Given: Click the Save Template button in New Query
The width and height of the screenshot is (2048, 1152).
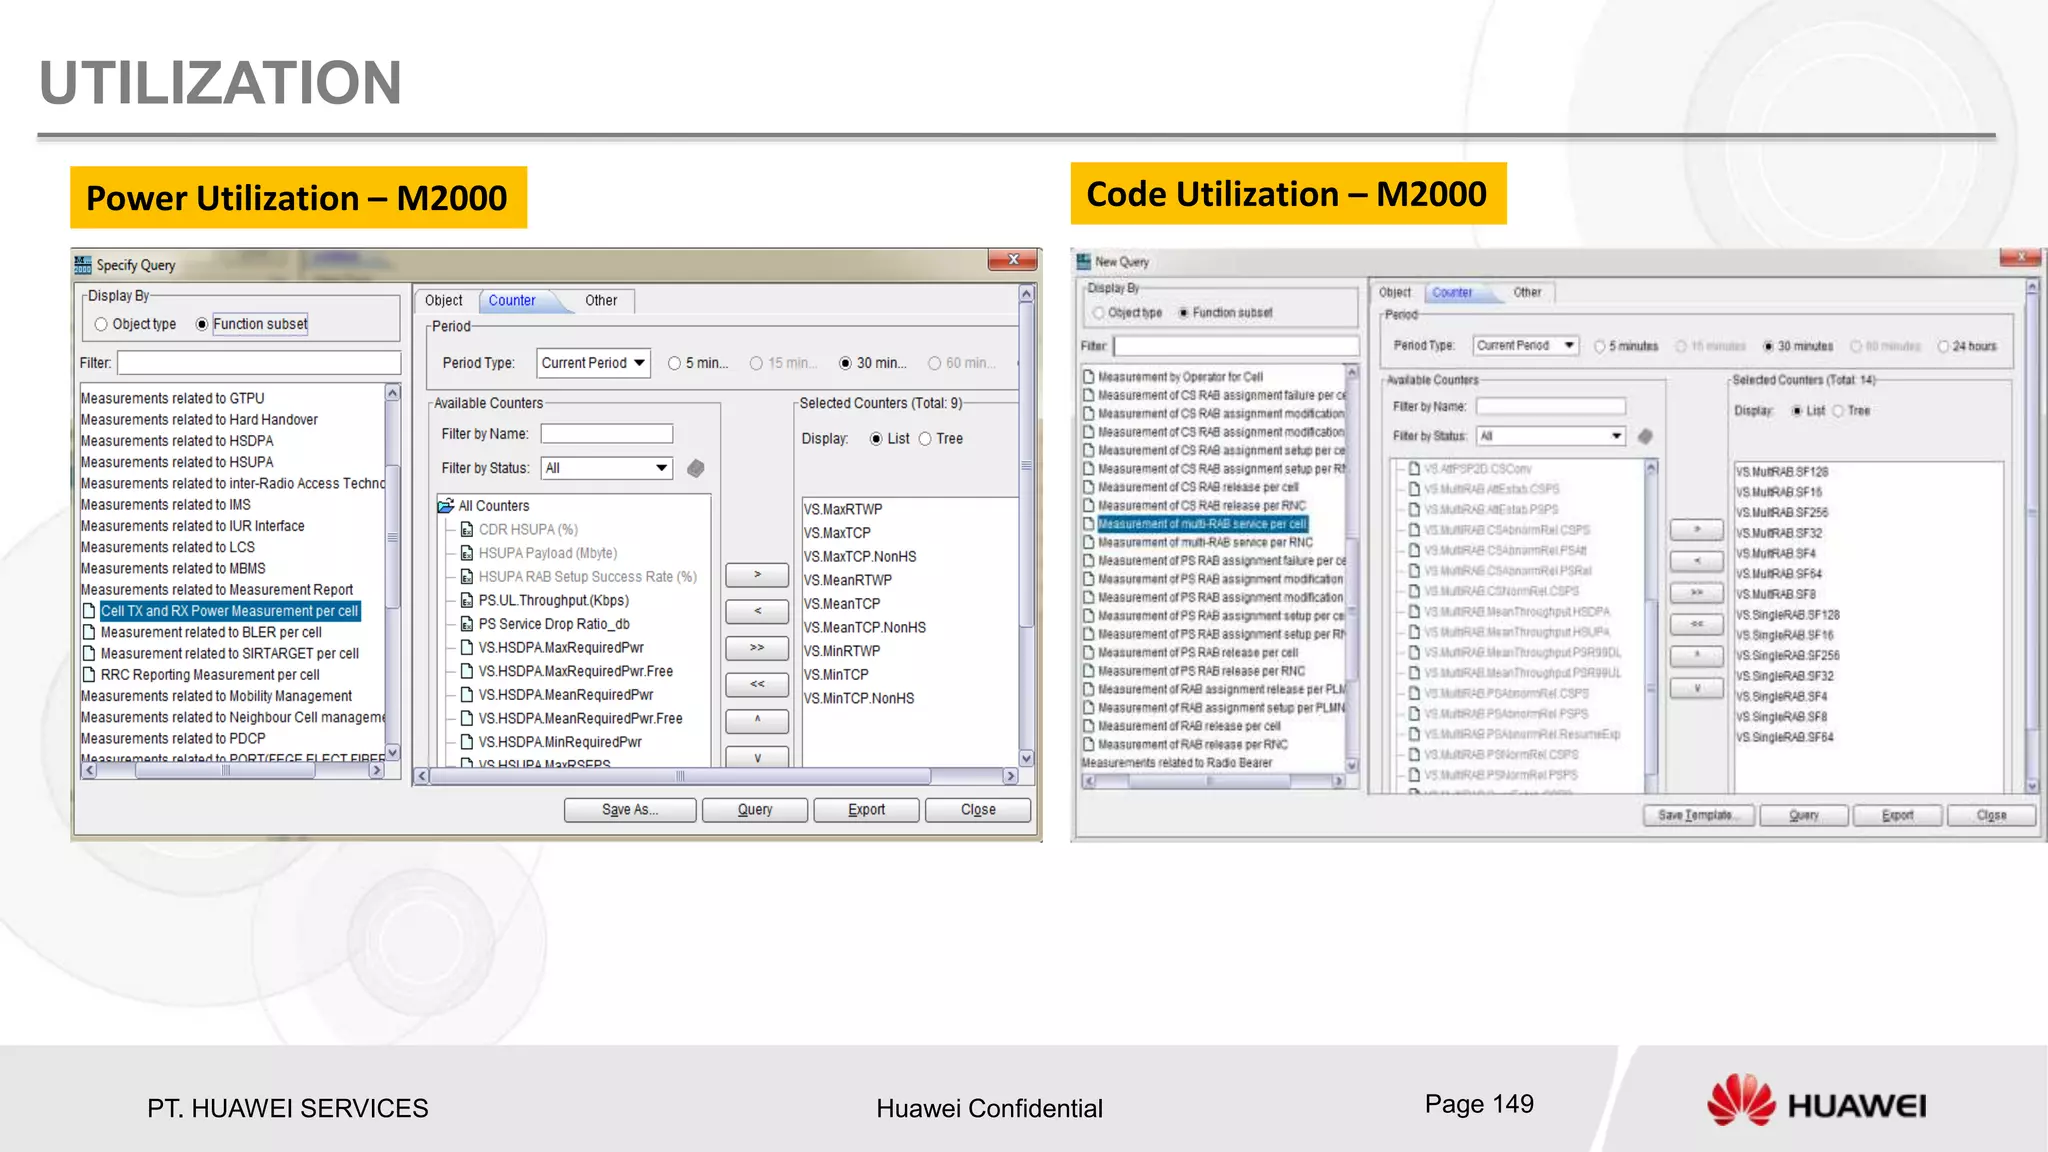Looking at the screenshot, I should (x=1697, y=816).
